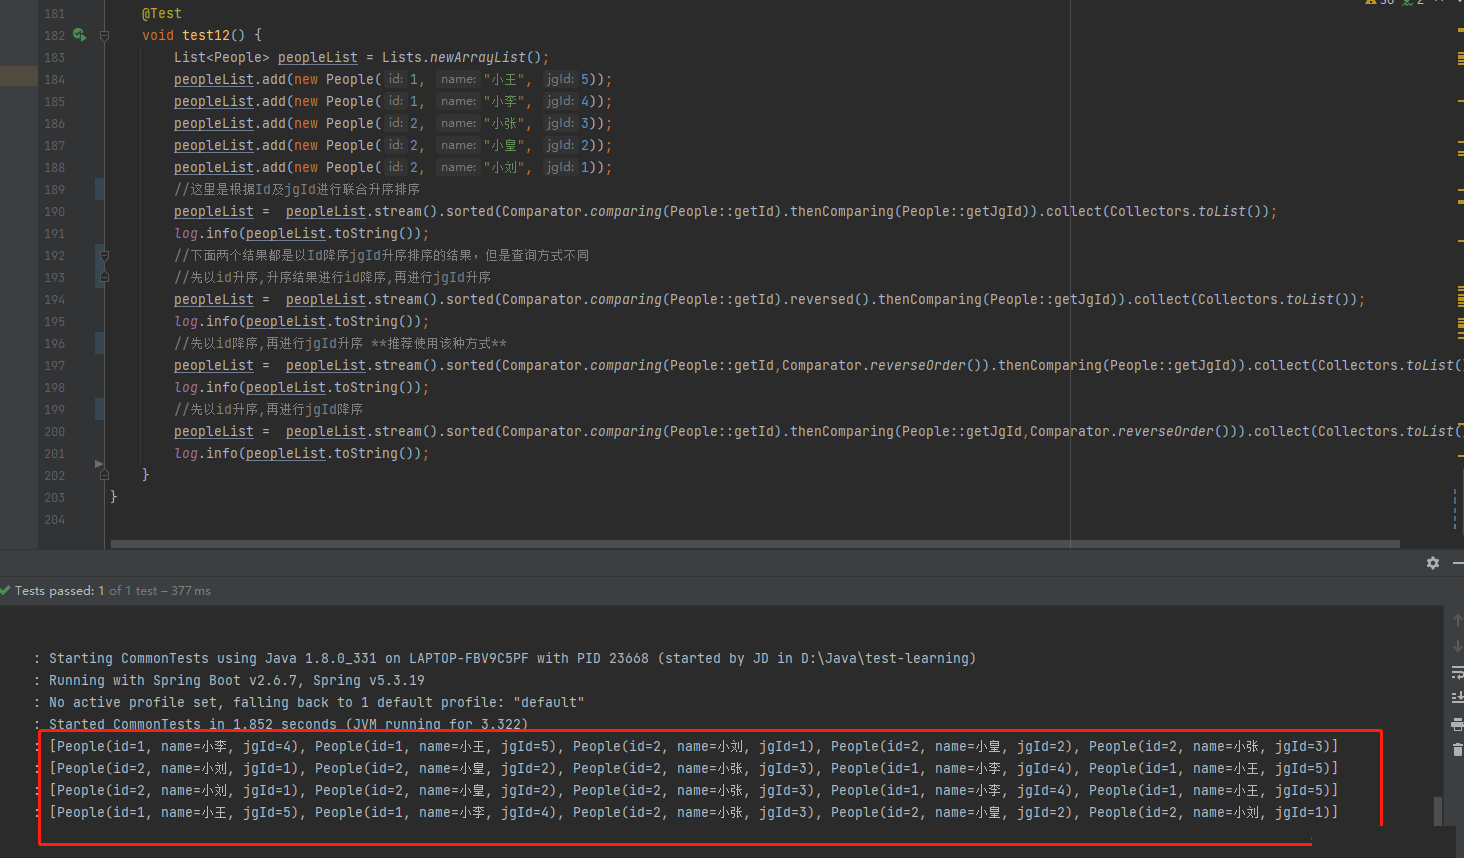1464x858 pixels.
Task: Click the down arrow in the console toolbar
Action: 1457,646
